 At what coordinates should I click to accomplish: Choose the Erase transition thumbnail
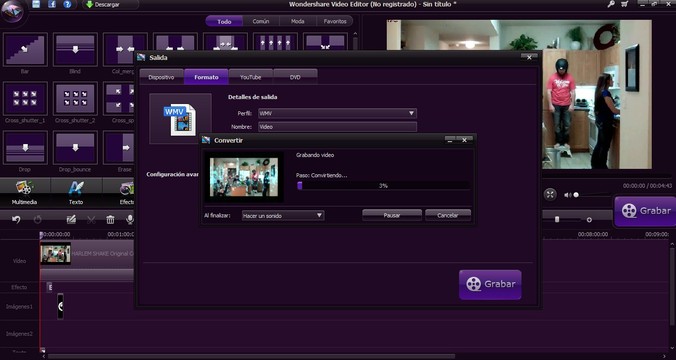coord(119,148)
